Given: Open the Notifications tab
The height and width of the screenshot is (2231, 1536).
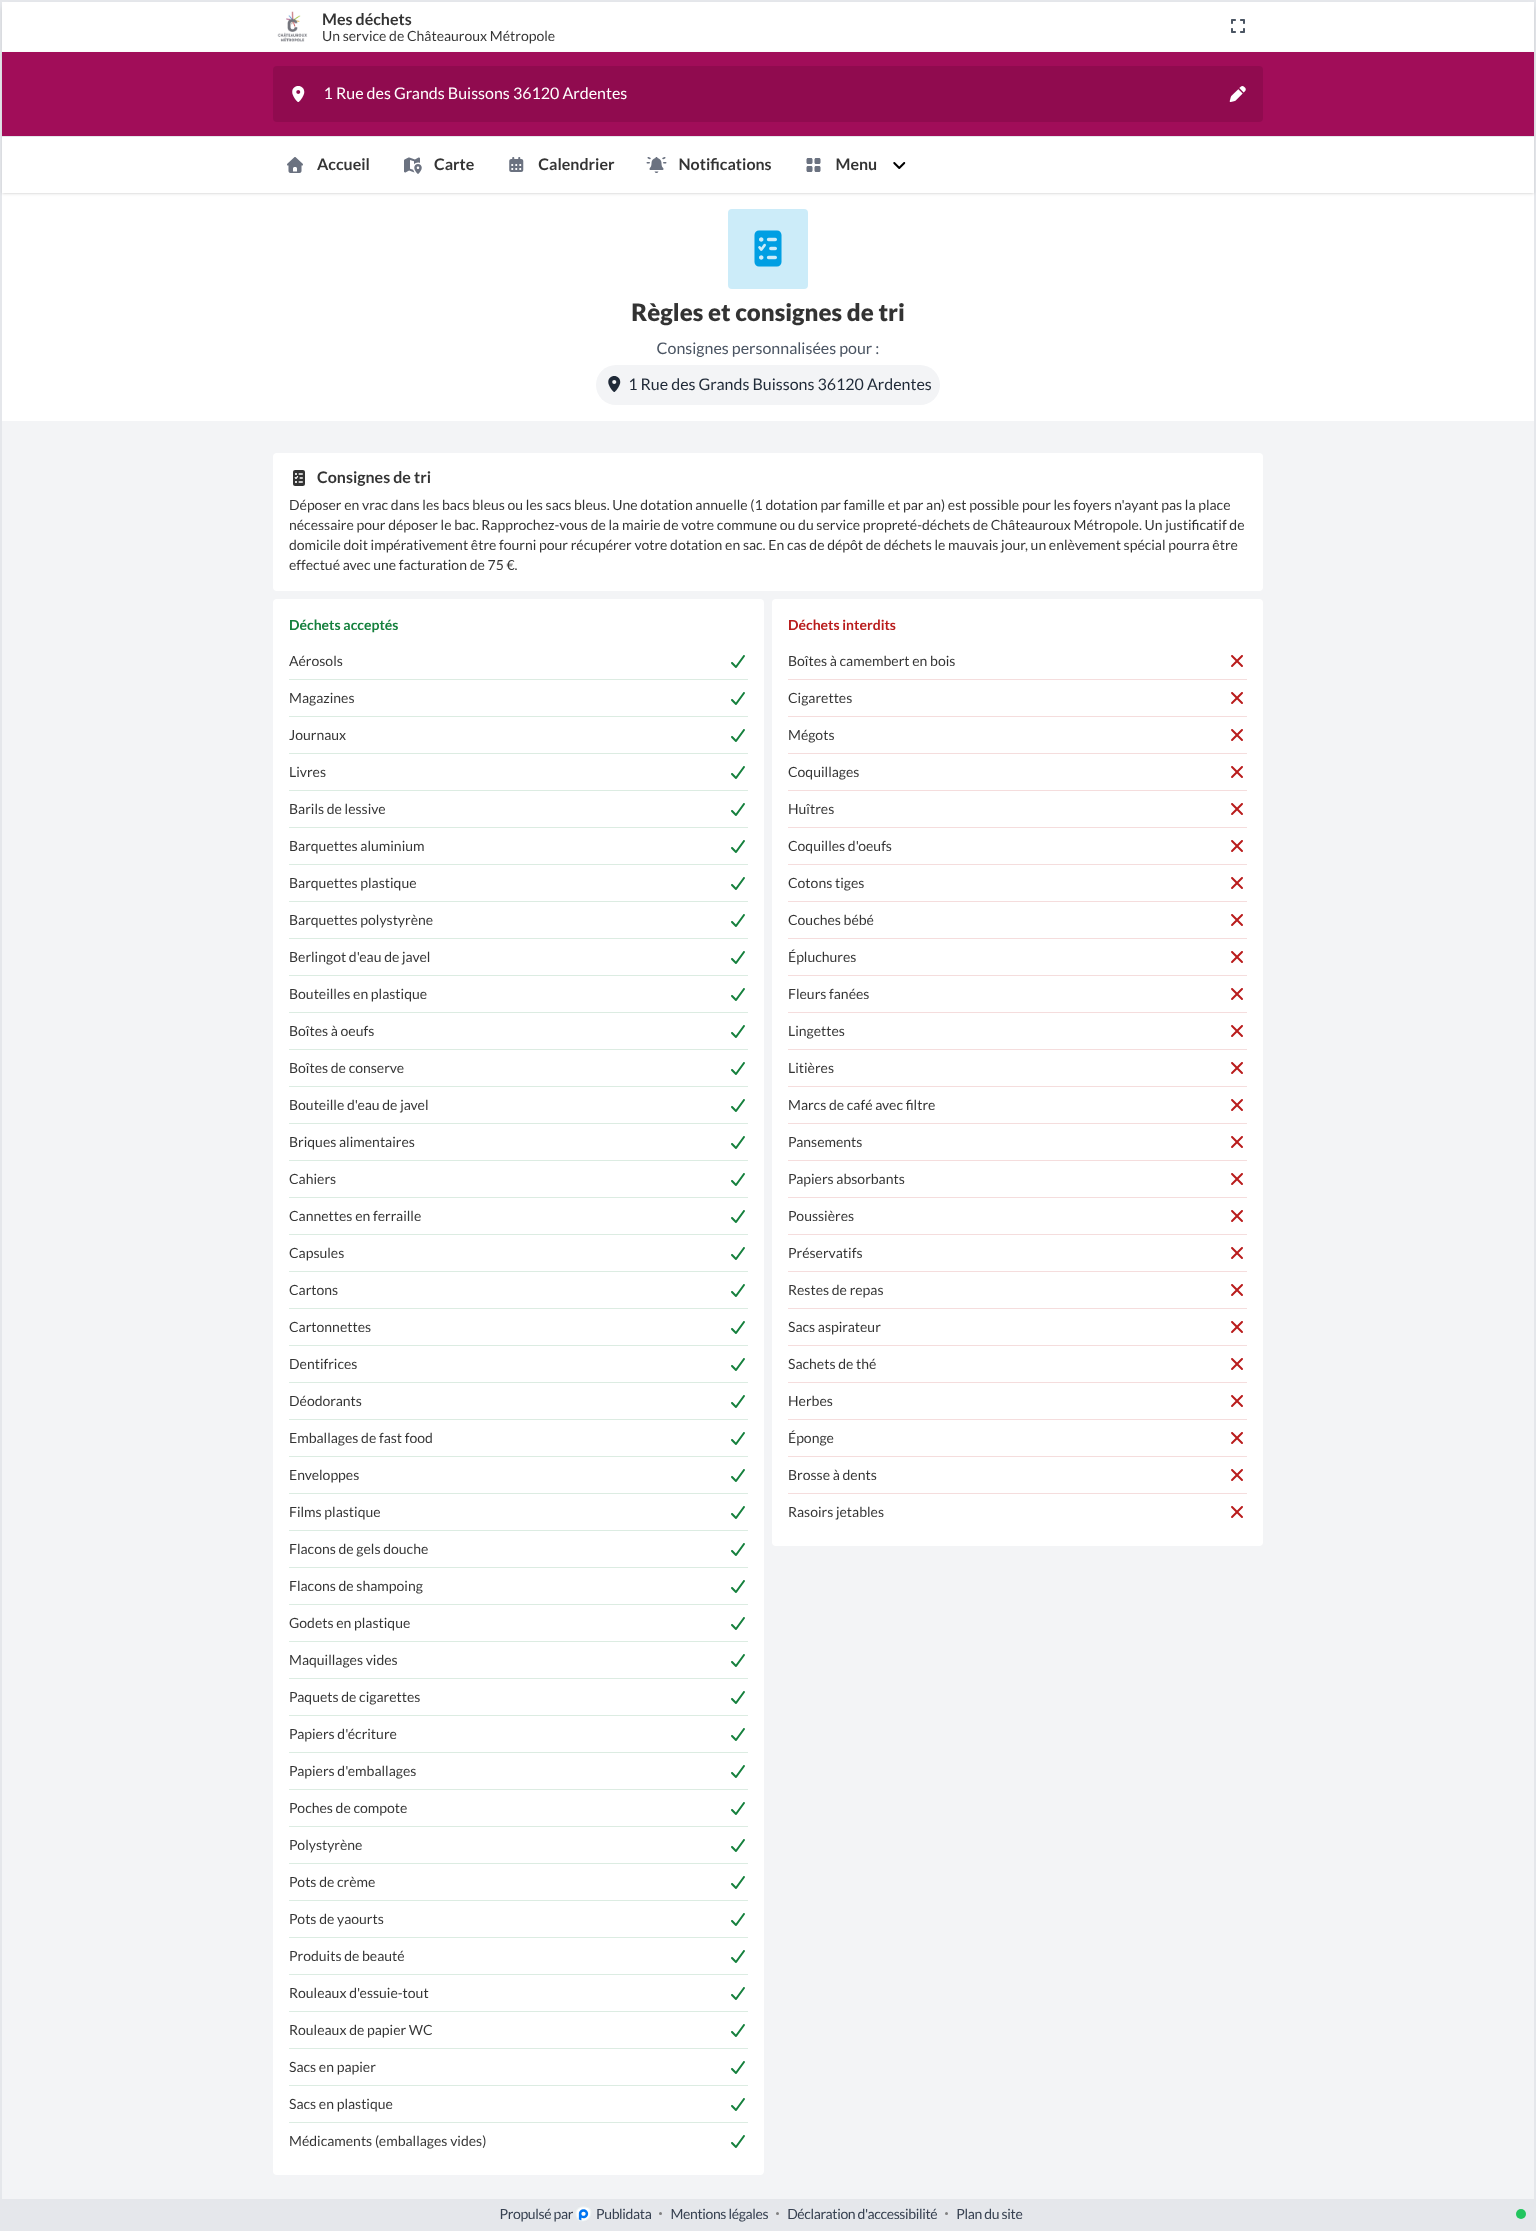Looking at the screenshot, I should click(x=709, y=165).
